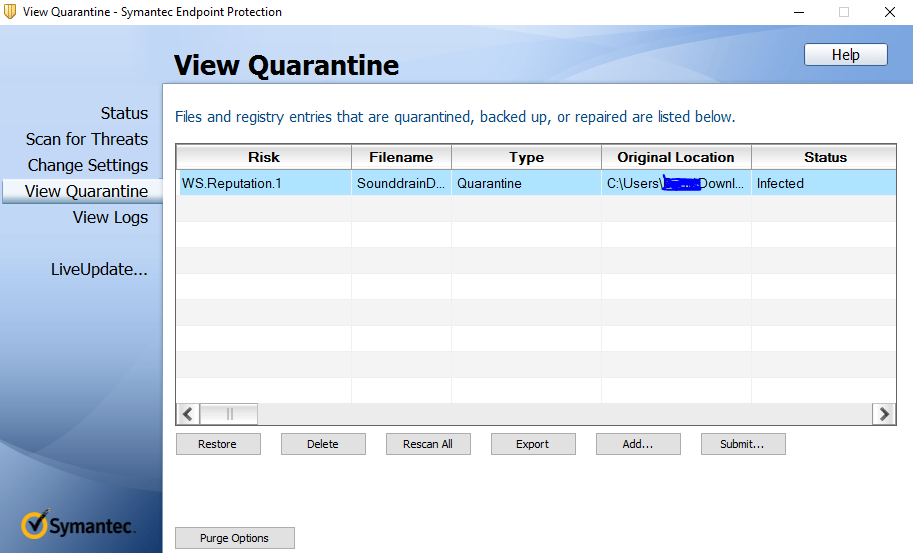
Task: Click the Infected status cell
Action: pyautogui.click(x=824, y=183)
